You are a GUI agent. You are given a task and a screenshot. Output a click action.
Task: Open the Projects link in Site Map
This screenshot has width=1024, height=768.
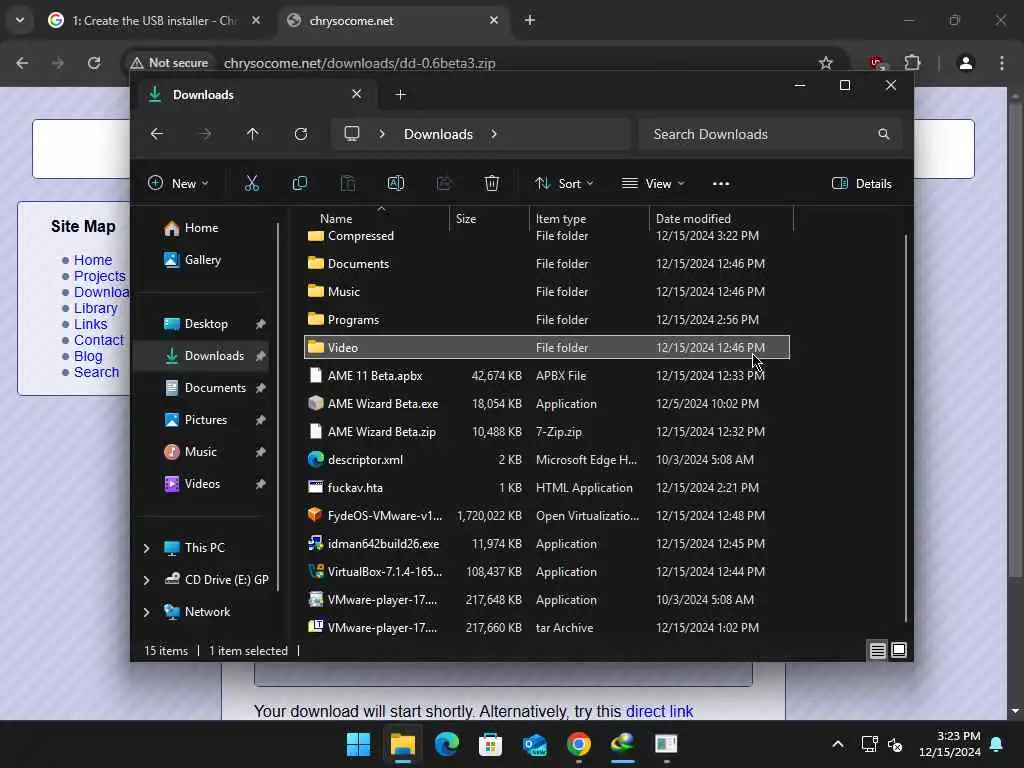pos(99,276)
